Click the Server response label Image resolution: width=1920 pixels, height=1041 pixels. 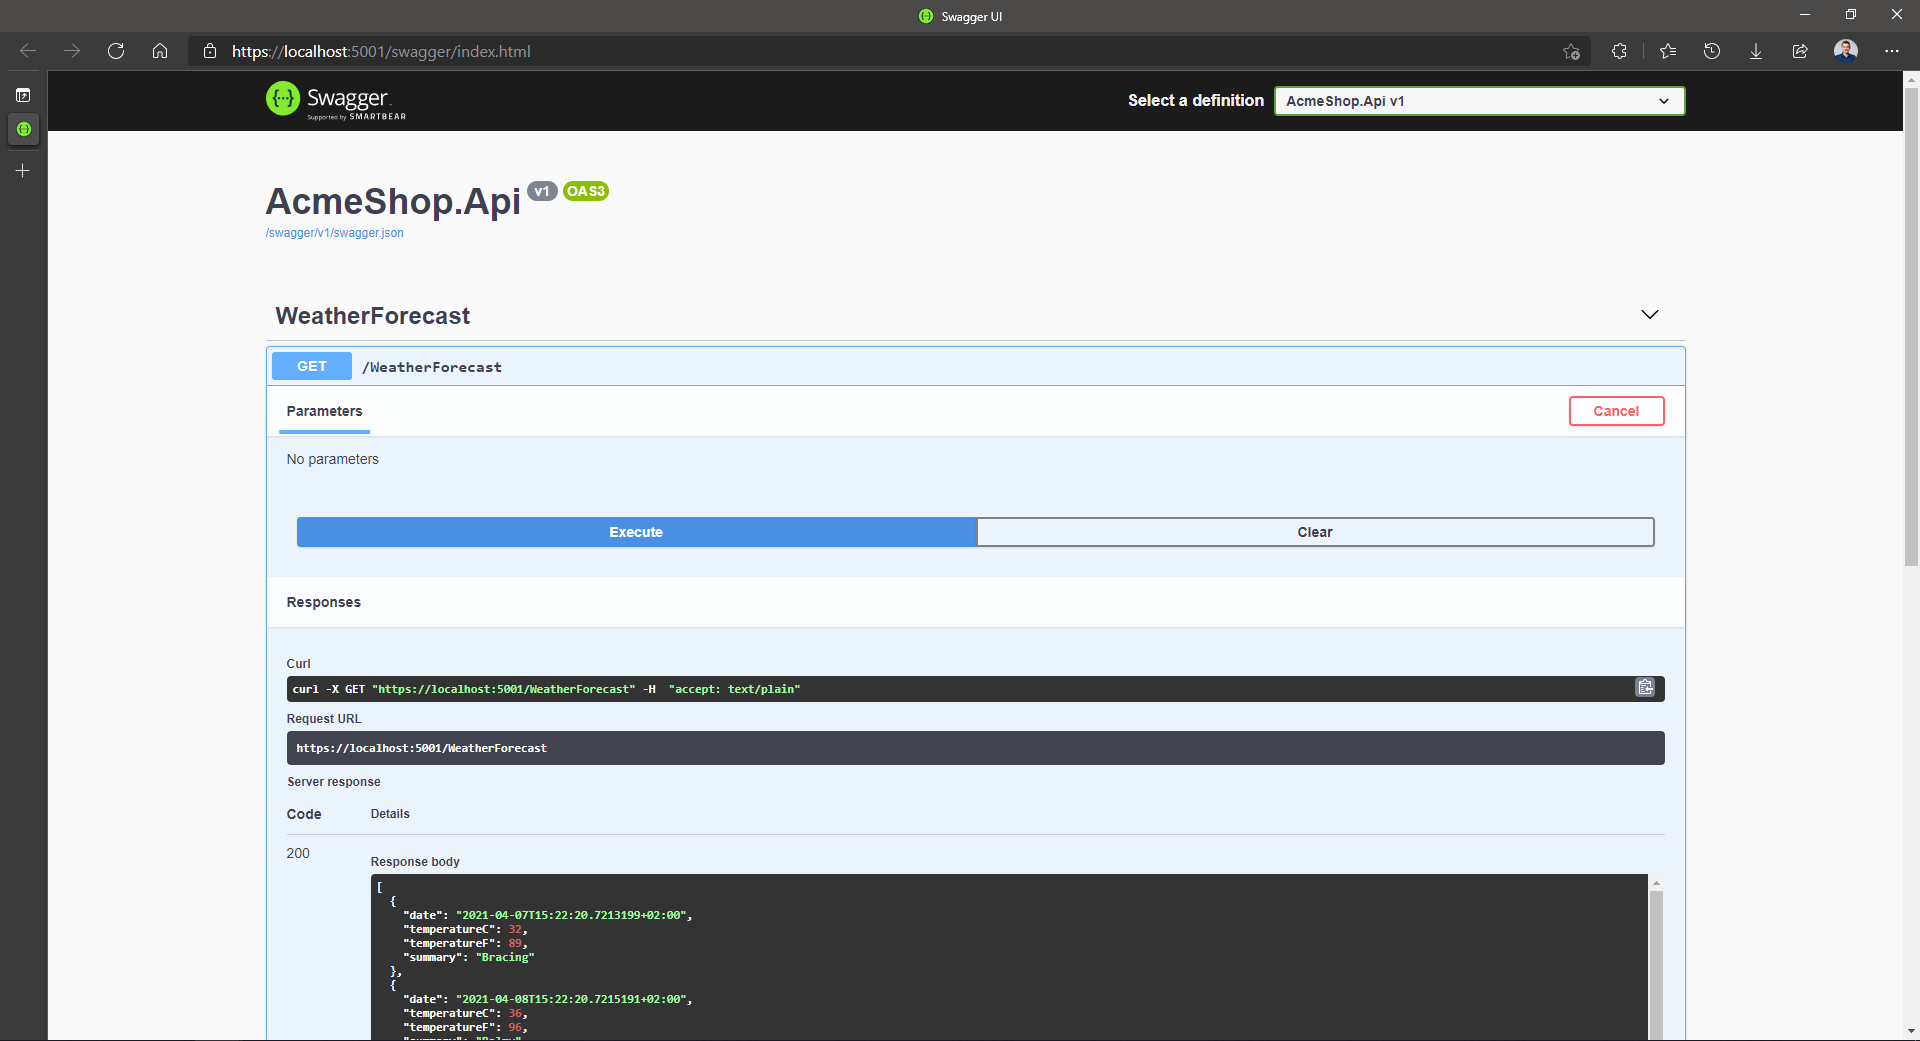[x=334, y=782]
